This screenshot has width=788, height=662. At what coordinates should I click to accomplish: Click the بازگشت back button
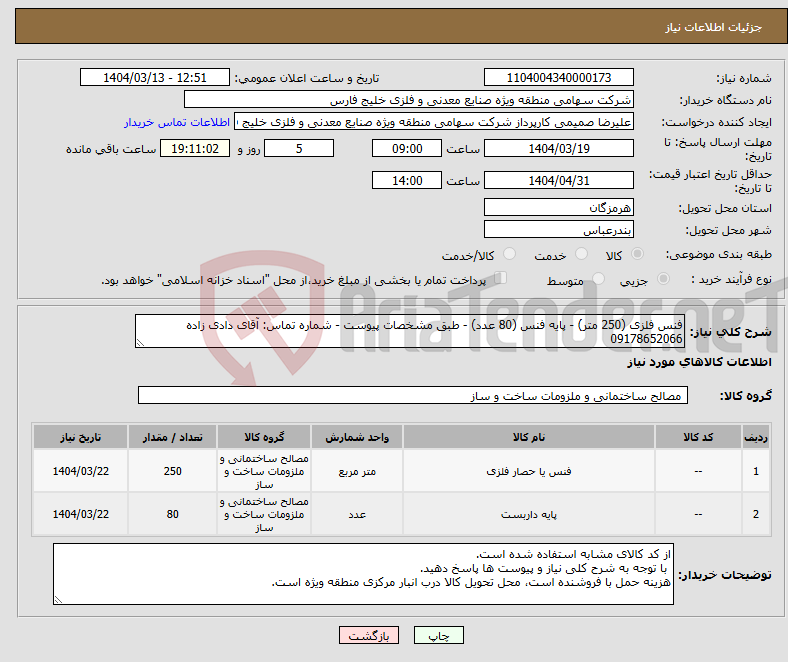(x=369, y=635)
